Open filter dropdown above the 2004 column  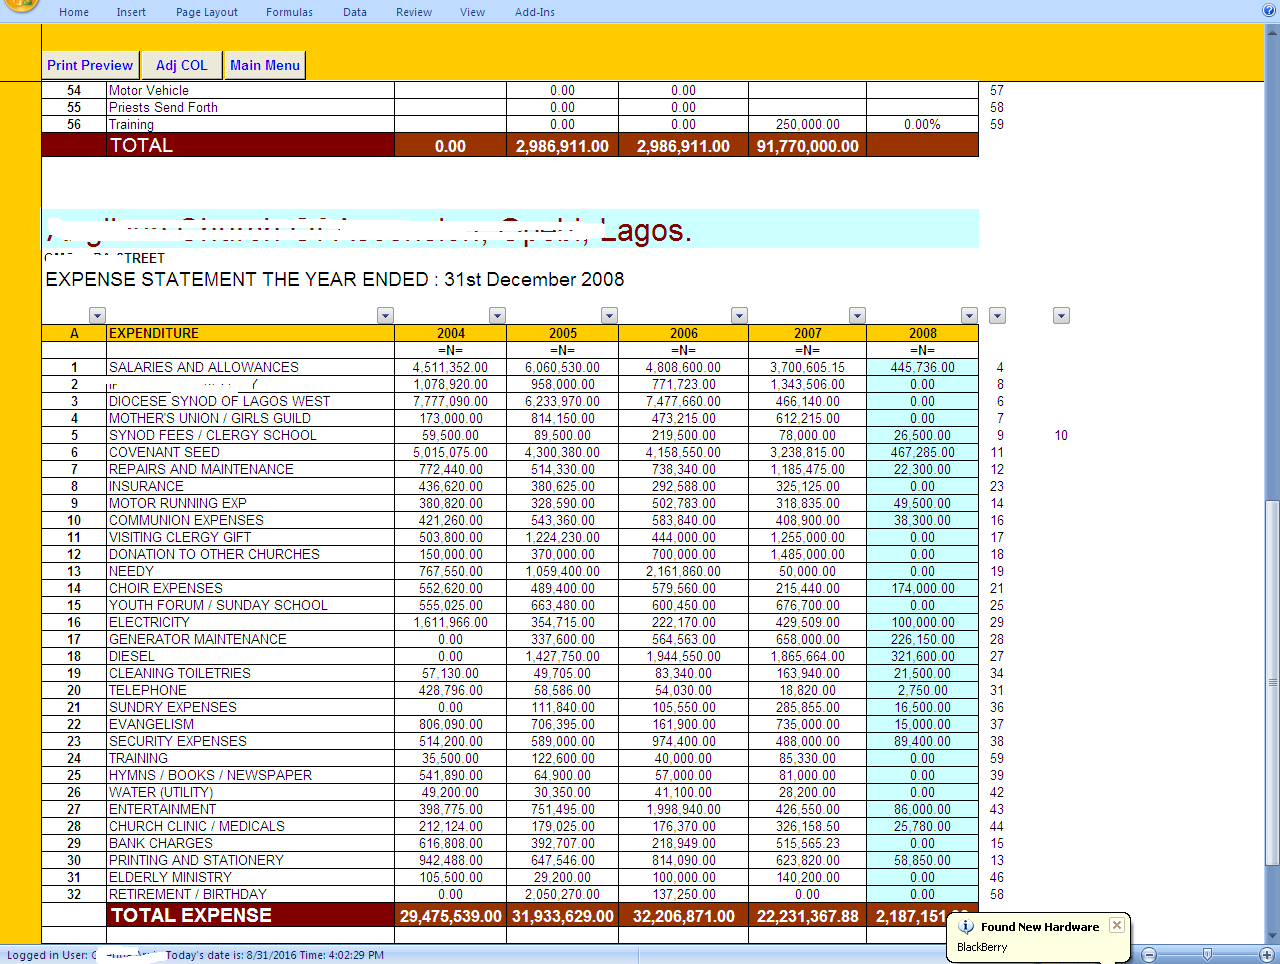pyautogui.click(x=497, y=316)
